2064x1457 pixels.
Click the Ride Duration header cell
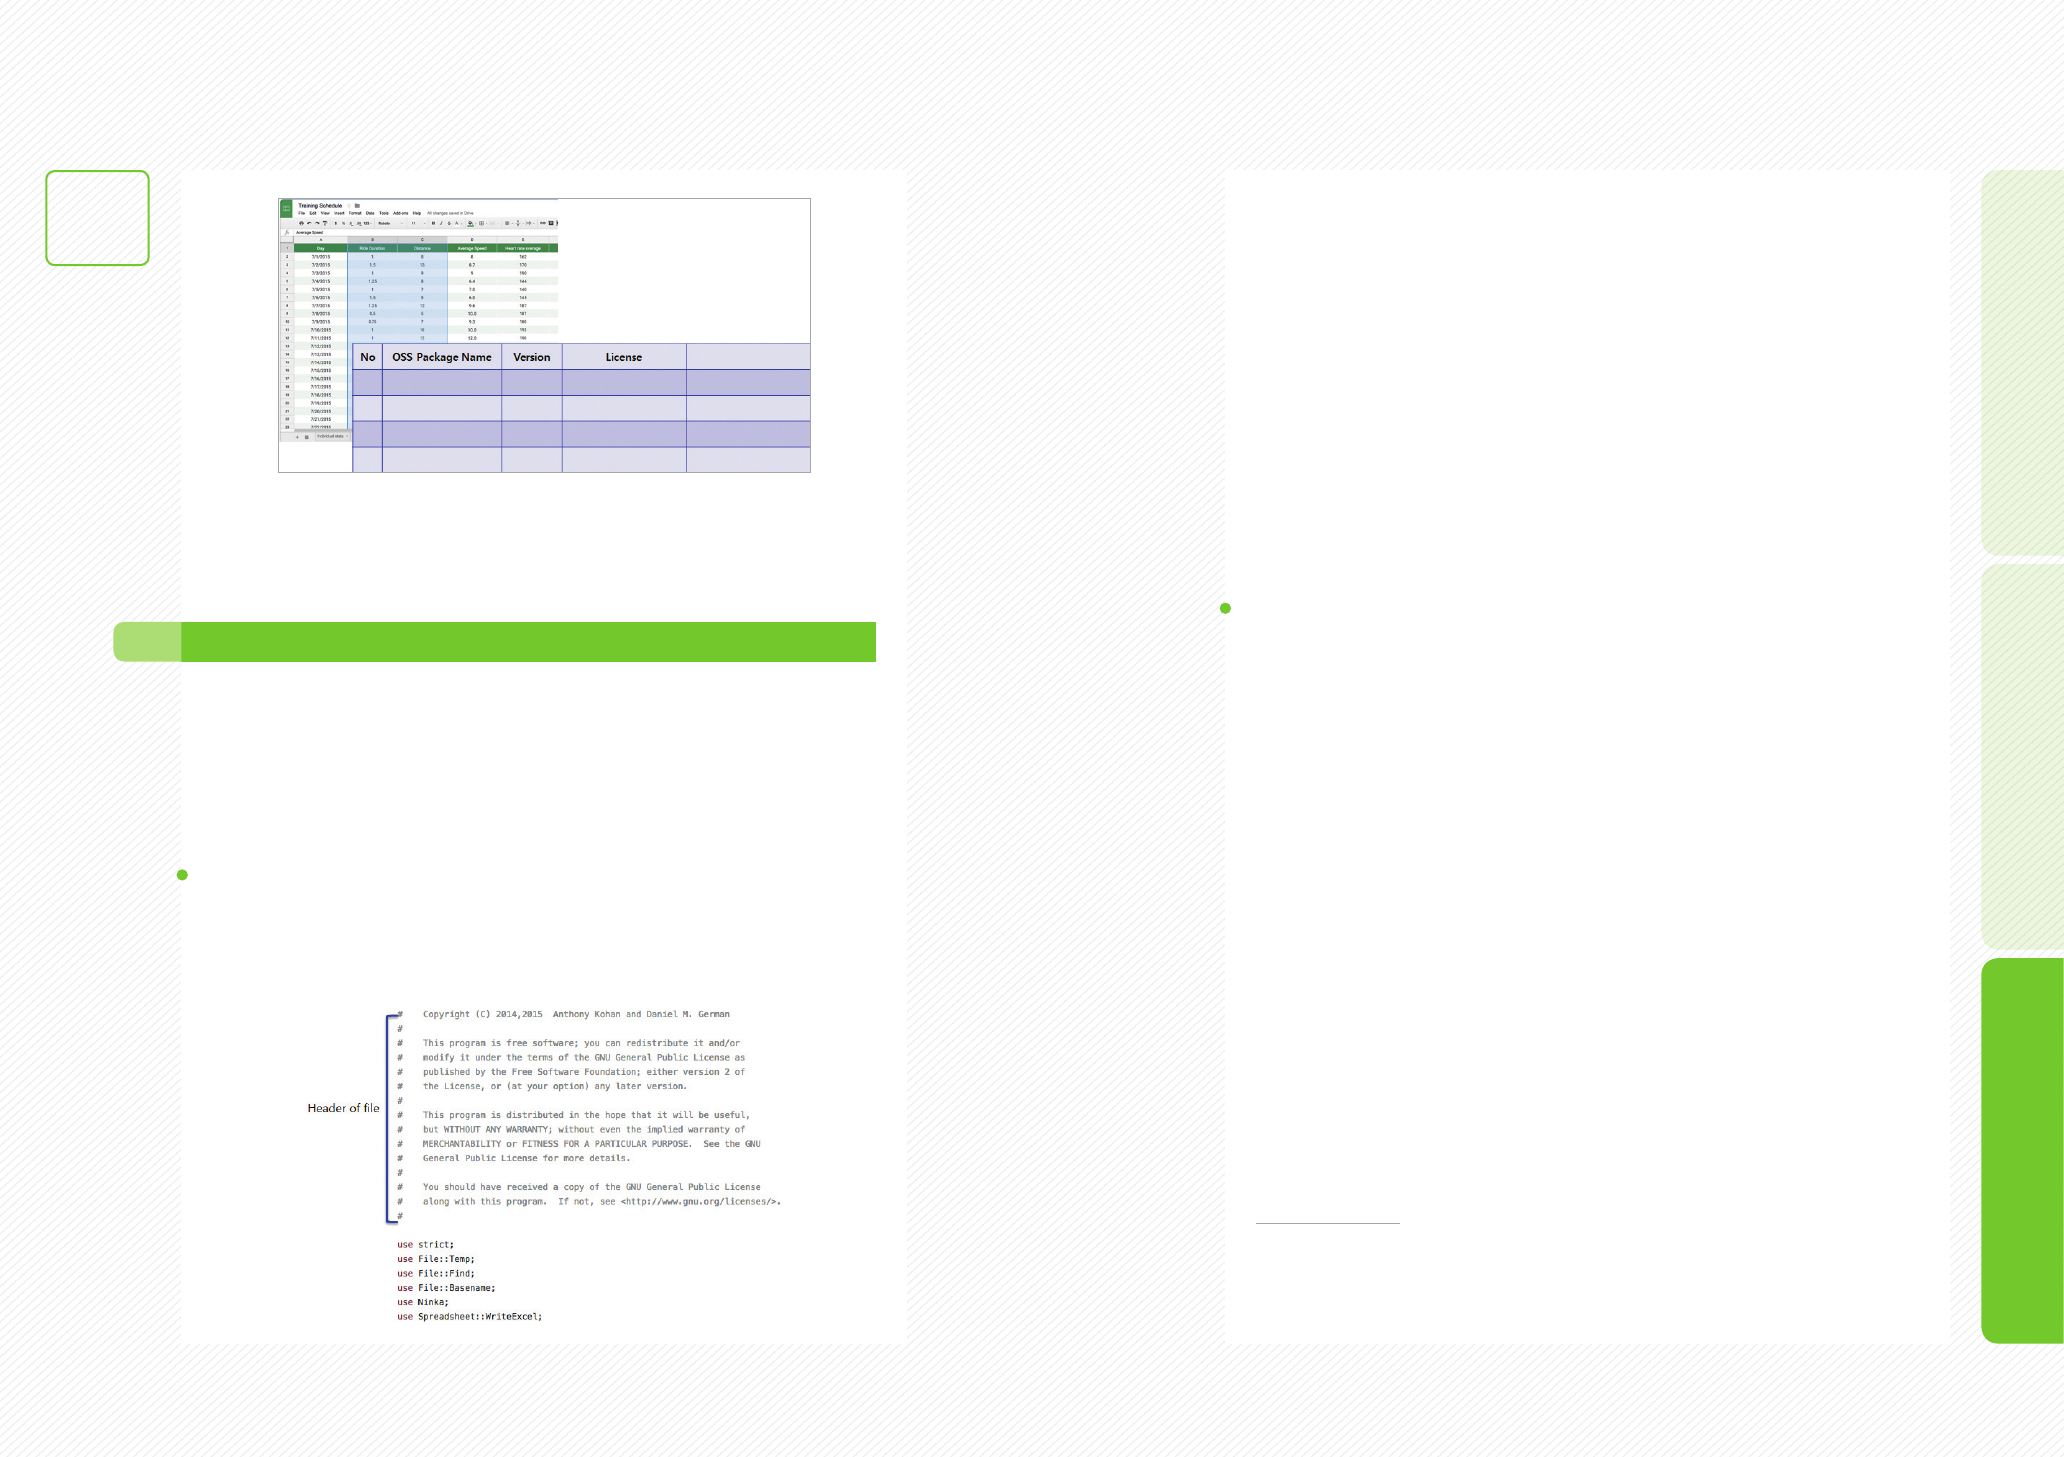click(x=372, y=248)
